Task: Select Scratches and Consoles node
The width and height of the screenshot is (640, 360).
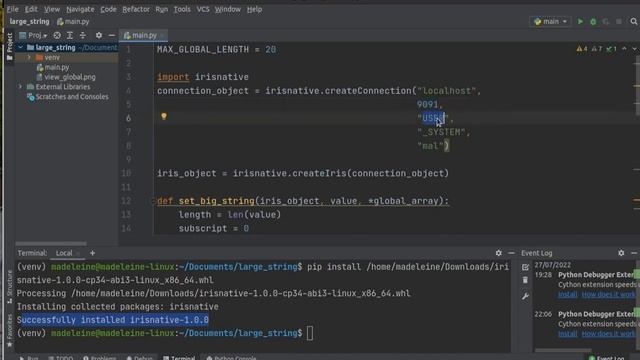Action: click(x=68, y=97)
